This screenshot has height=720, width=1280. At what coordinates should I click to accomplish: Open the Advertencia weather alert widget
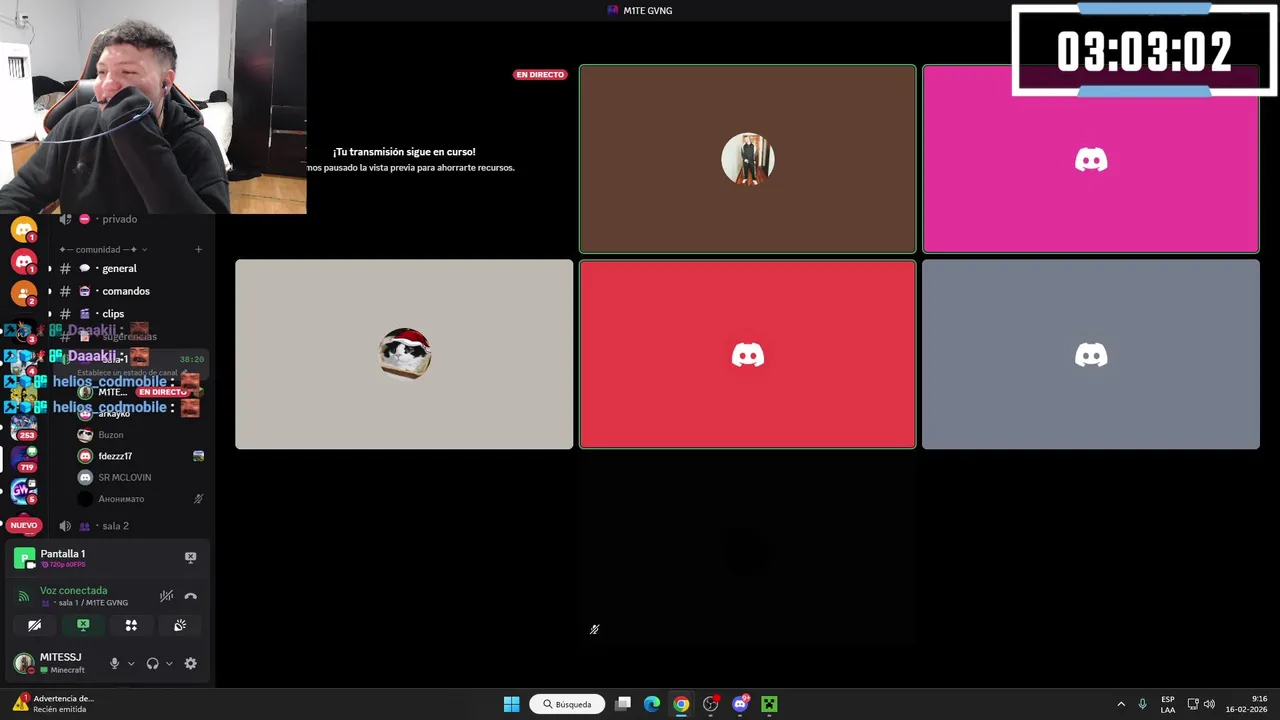pyautogui.click(x=55, y=704)
